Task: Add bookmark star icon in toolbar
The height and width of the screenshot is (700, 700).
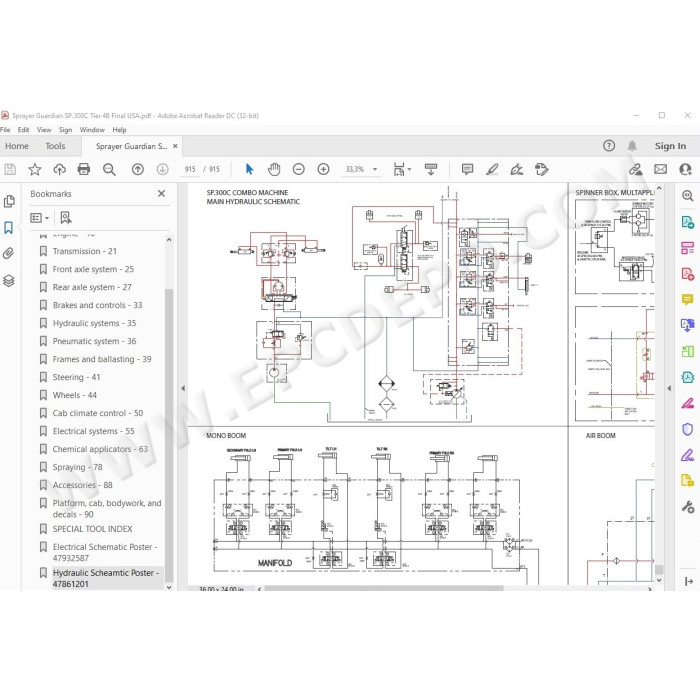Action: click(34, 169)
